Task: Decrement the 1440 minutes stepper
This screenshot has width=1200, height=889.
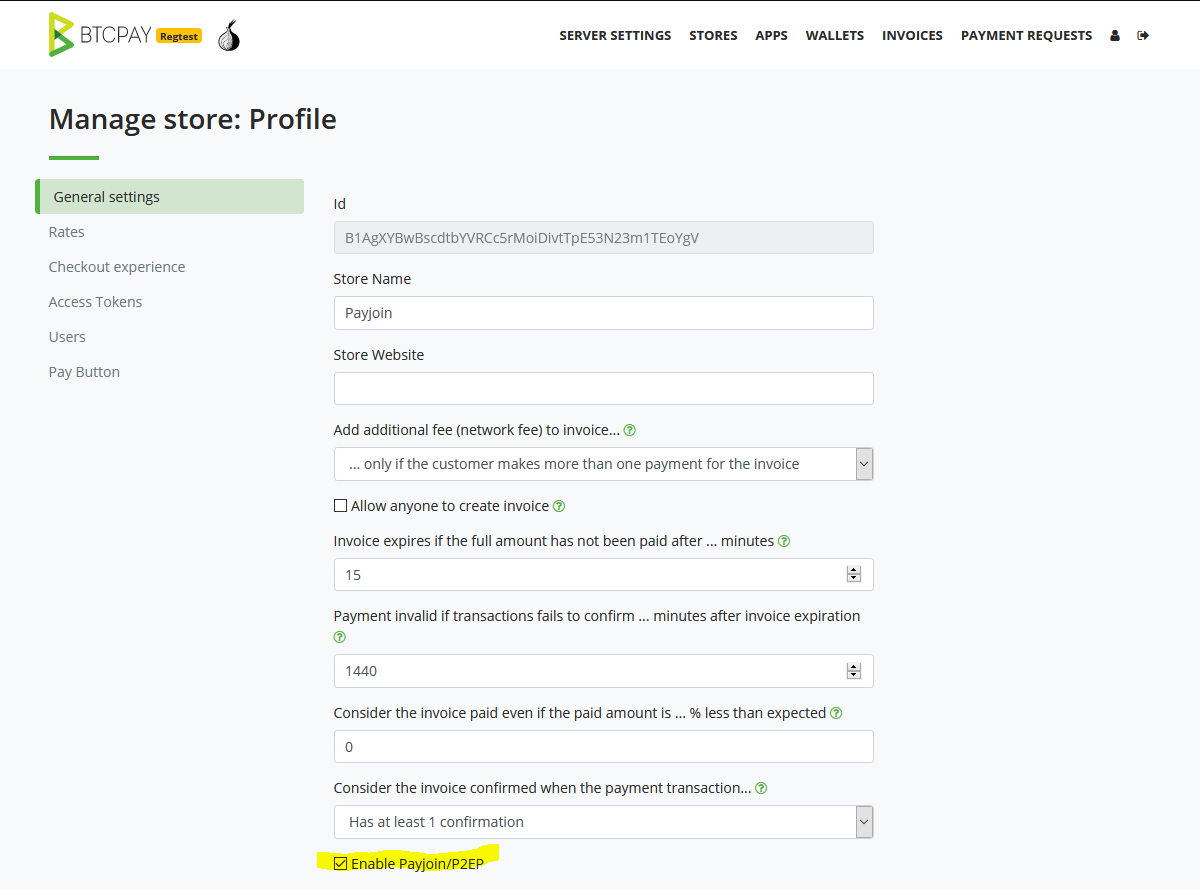Action: [x=854, y=675]
